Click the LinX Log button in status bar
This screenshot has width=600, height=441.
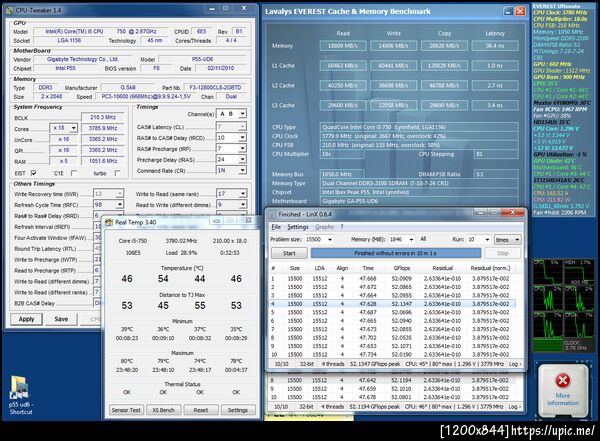tap(515, 364)
